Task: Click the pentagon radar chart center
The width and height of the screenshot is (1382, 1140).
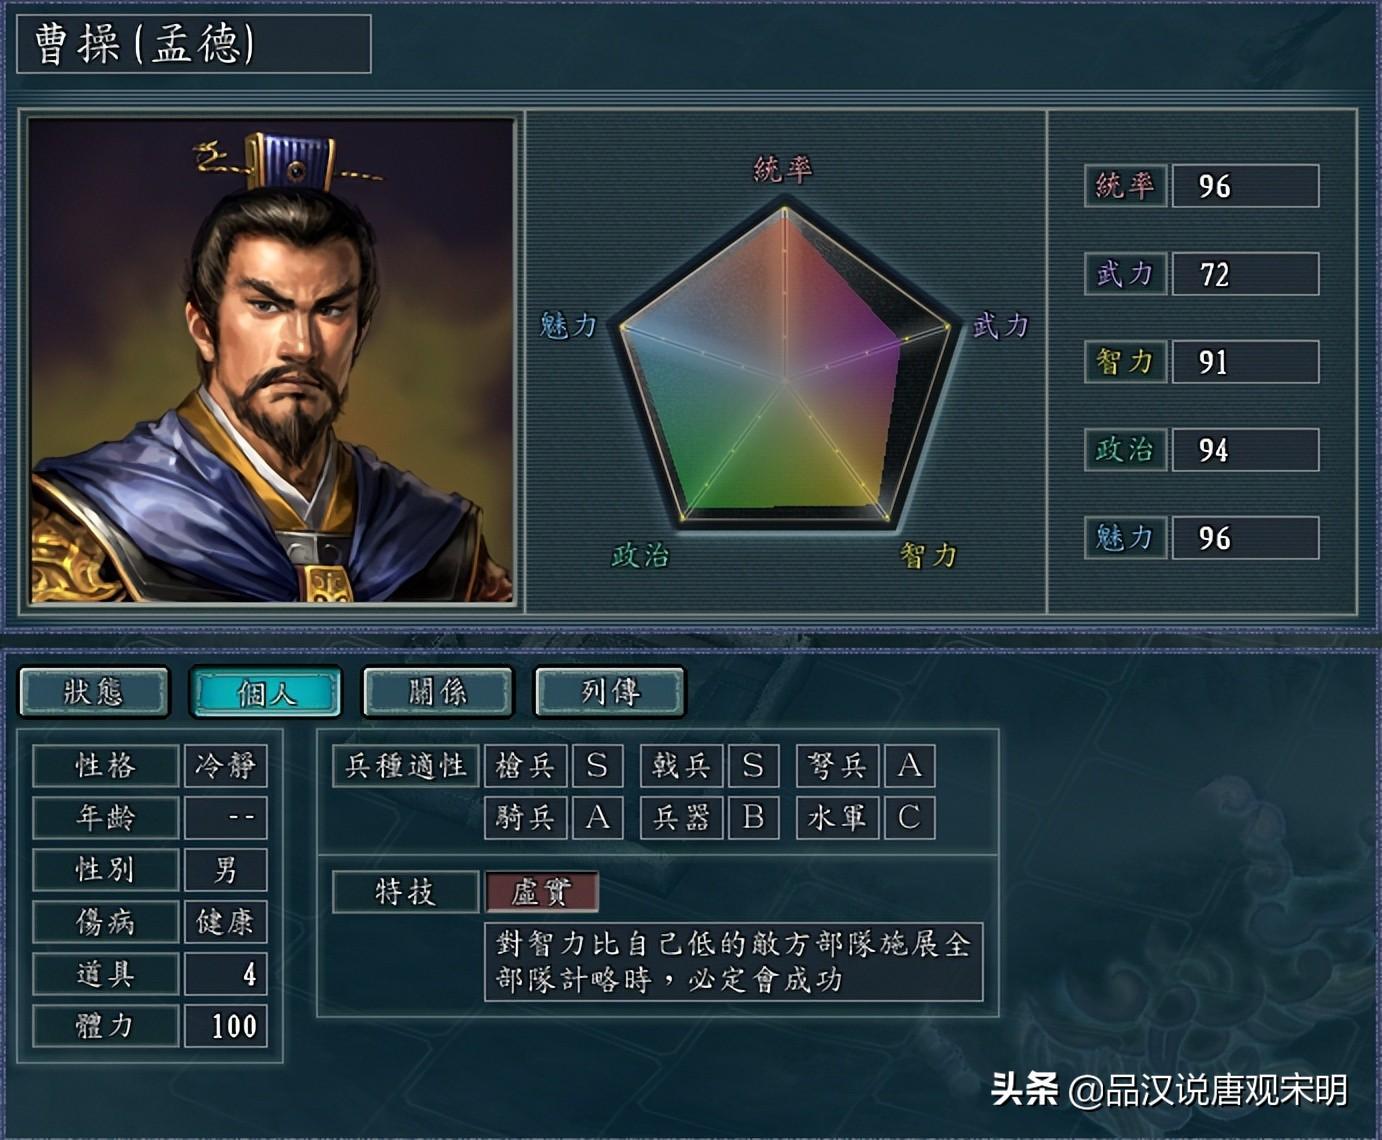Action: (x=785, y=380)
